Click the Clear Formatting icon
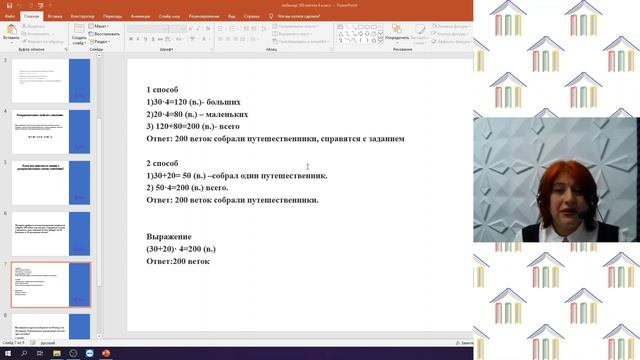Image resolution: width=640 pixels, height=360 pixels. 208,29
